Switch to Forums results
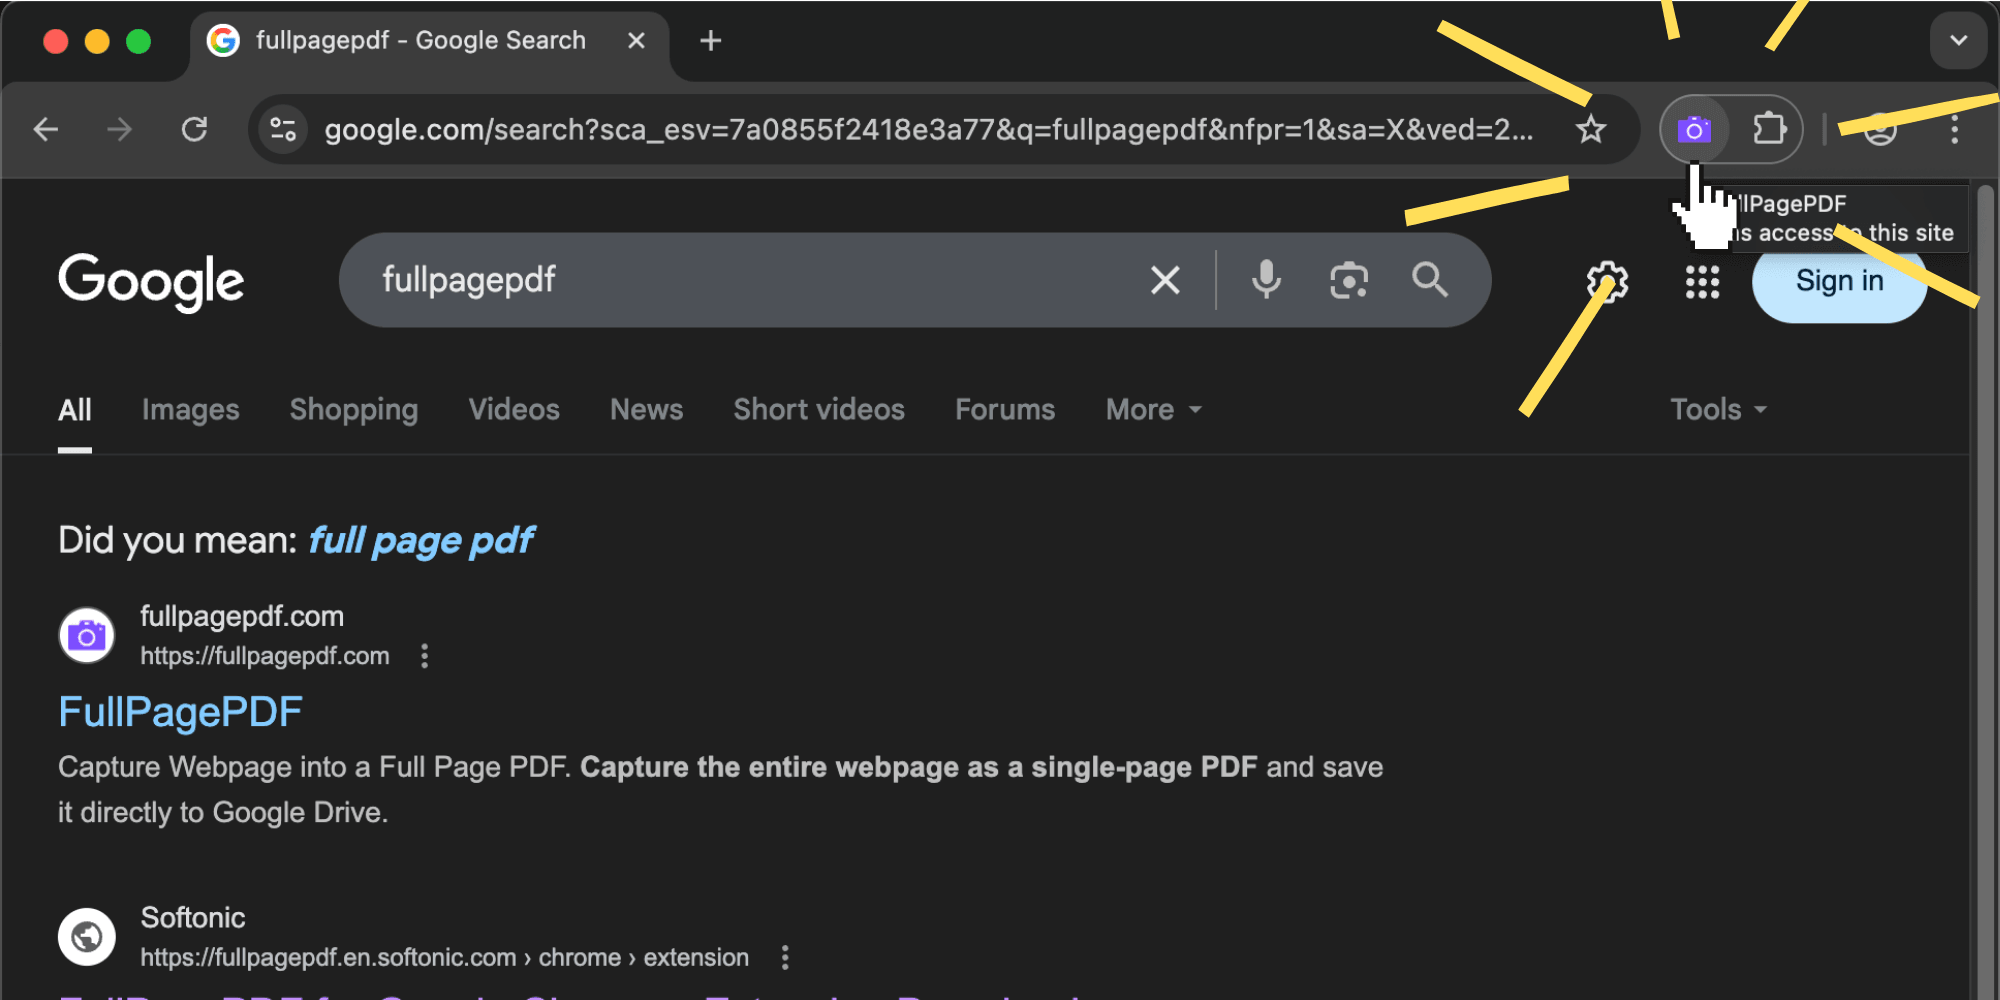Screen dimensions: 2000x1000 [1005, 410]
